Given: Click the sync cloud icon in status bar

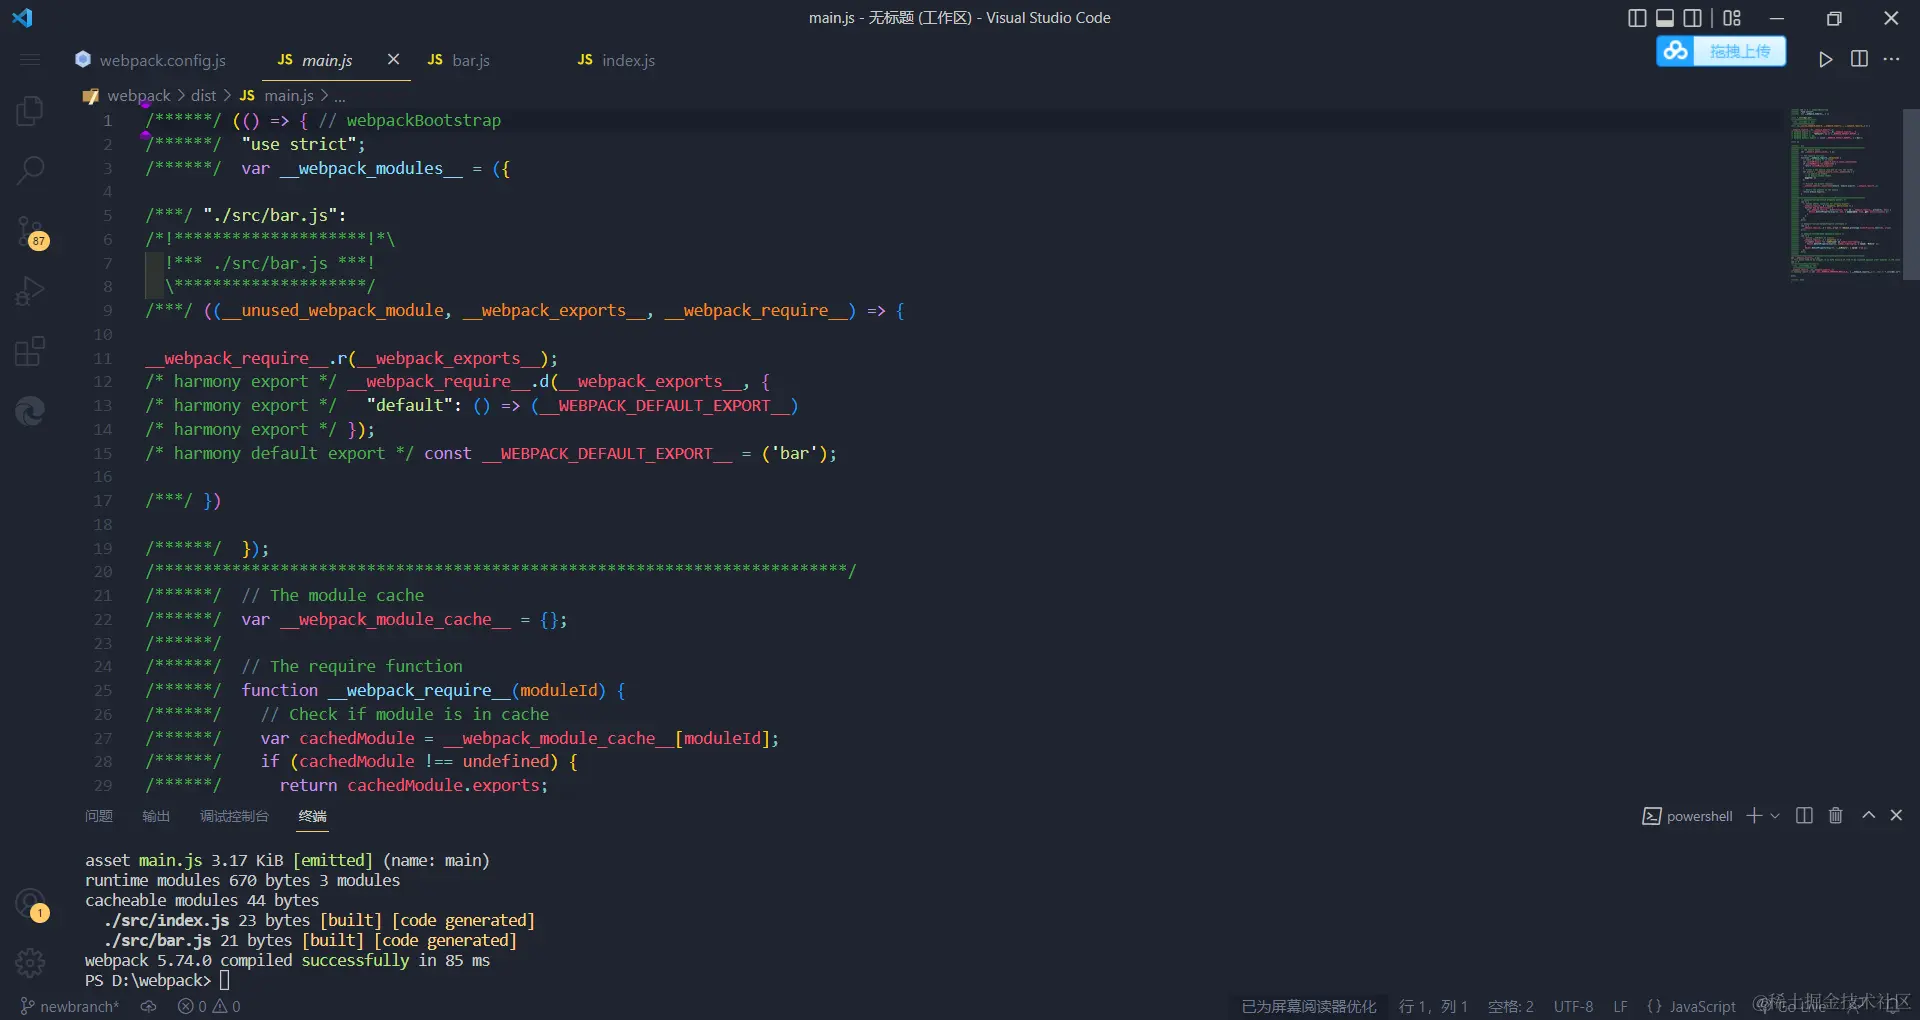Looking at the screenshot, I should click(x=148, y=1006).
